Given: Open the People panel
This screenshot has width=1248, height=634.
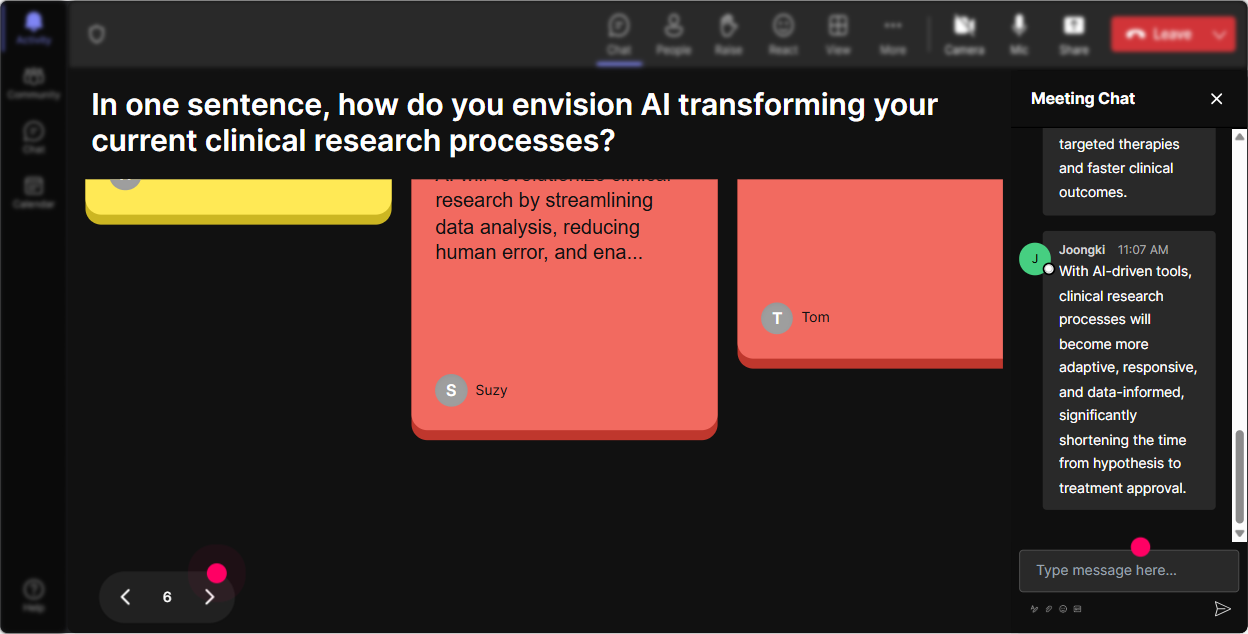Looking at the screenshot, I should [x=674, y=34].
